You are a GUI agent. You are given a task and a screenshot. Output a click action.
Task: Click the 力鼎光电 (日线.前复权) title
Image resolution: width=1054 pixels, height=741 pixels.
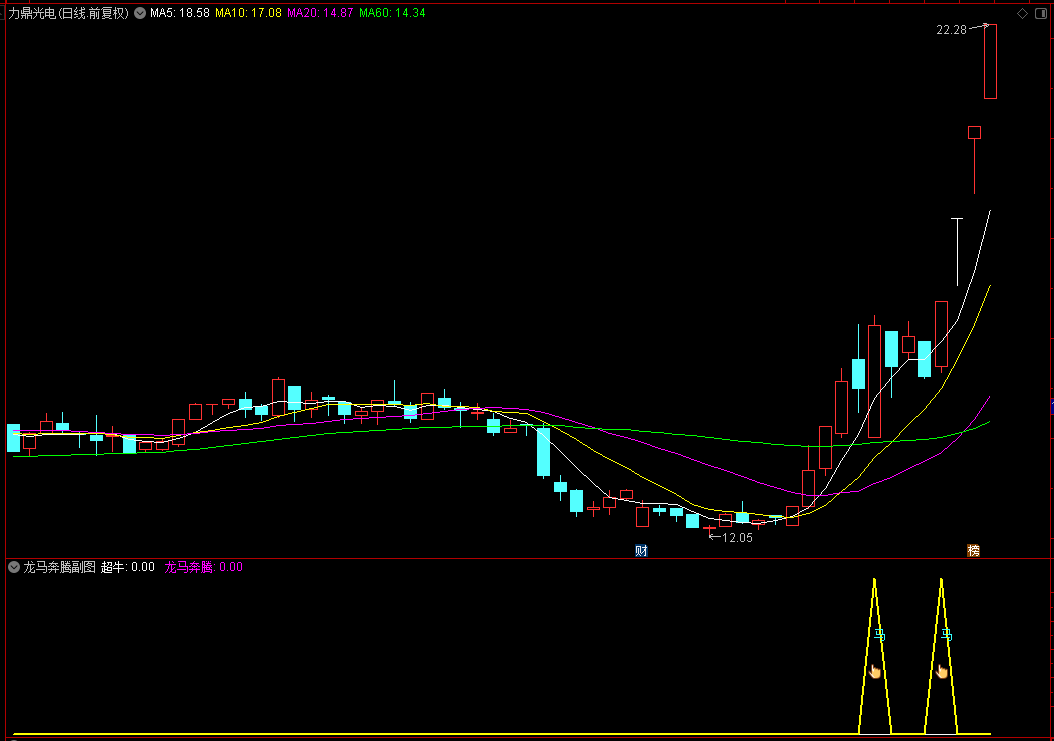coord(68,13)
